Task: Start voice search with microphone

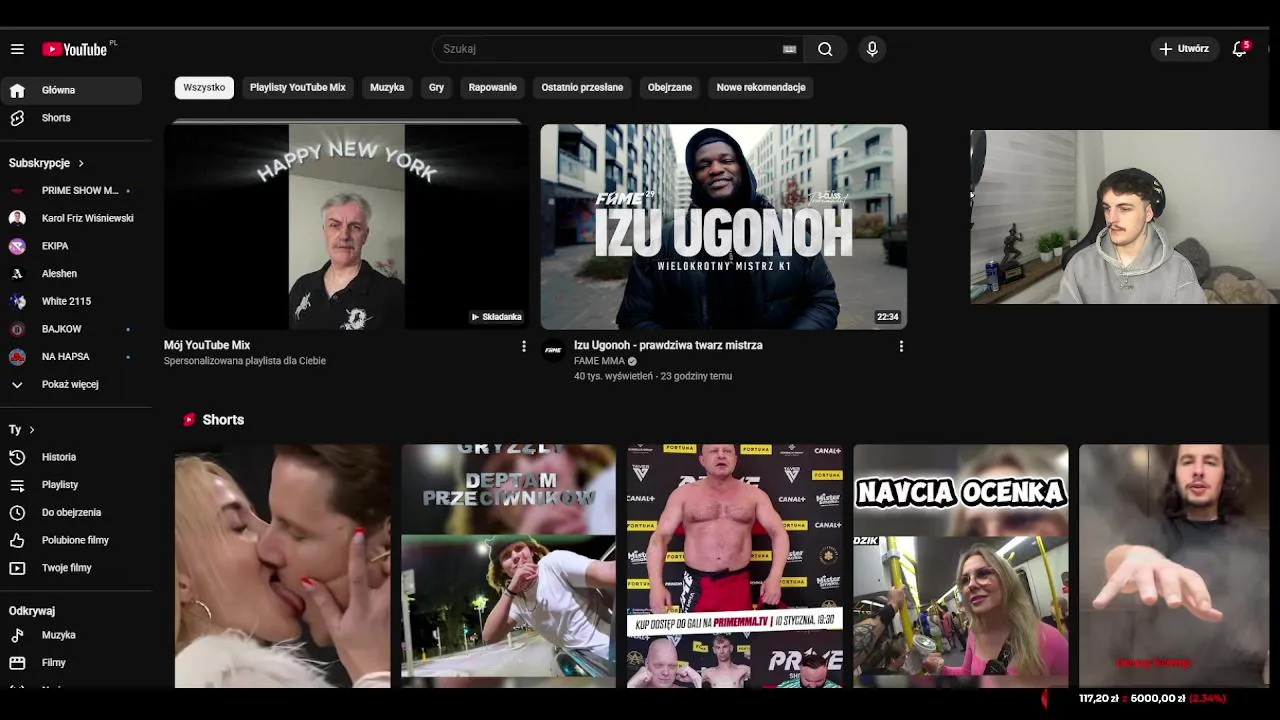Action: (x=872, y=49)
